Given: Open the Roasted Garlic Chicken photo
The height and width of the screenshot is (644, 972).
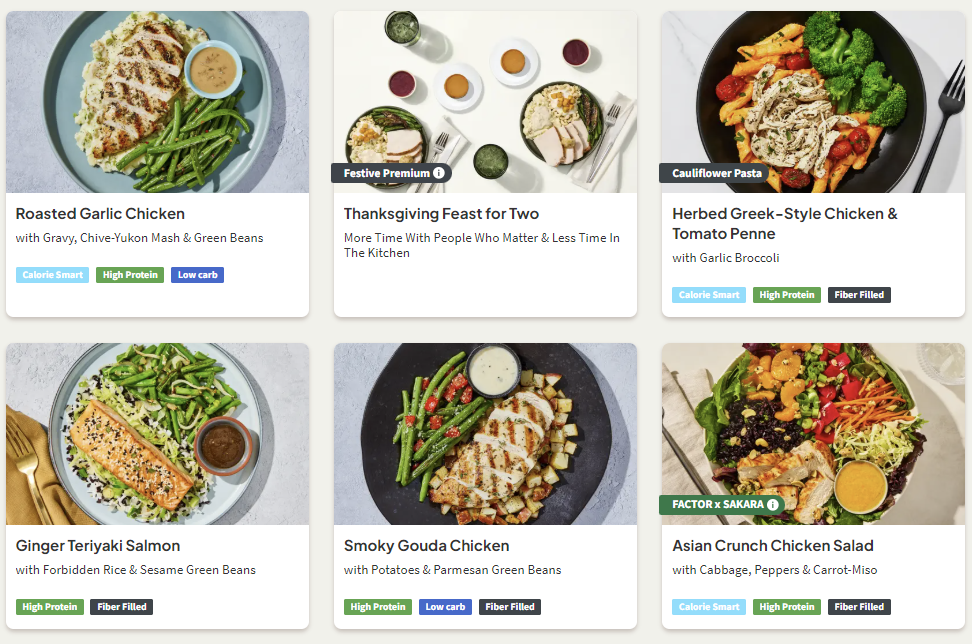Looking at the screenshot, I should coord(157,102).
